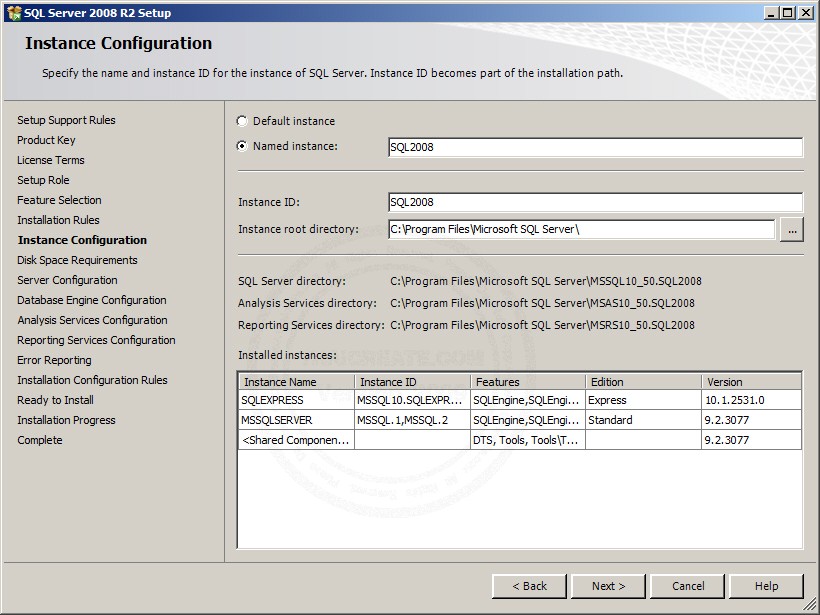This screenshot has height=615, width=820.
Task: Click the SQL Server Setup title bar icon
Action: (x=14, y=13)
